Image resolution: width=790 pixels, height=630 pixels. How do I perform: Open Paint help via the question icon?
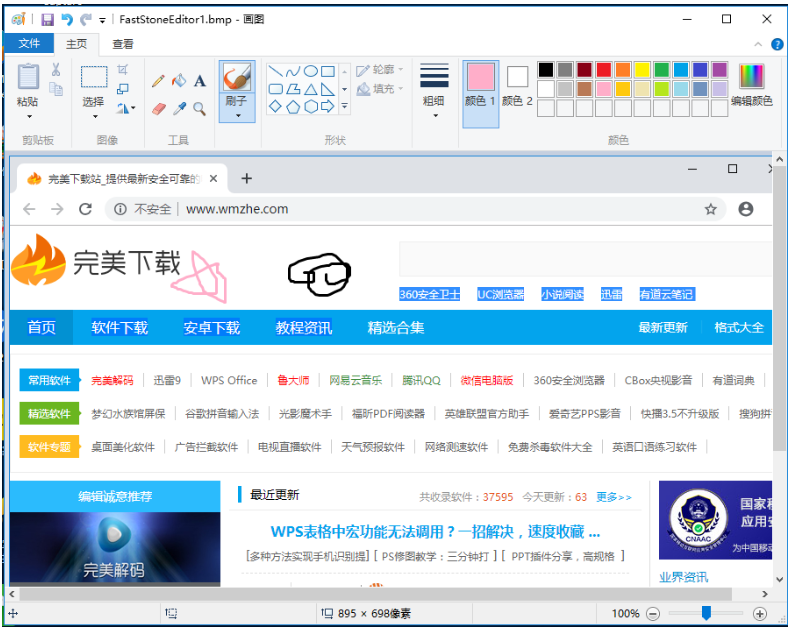777,44
